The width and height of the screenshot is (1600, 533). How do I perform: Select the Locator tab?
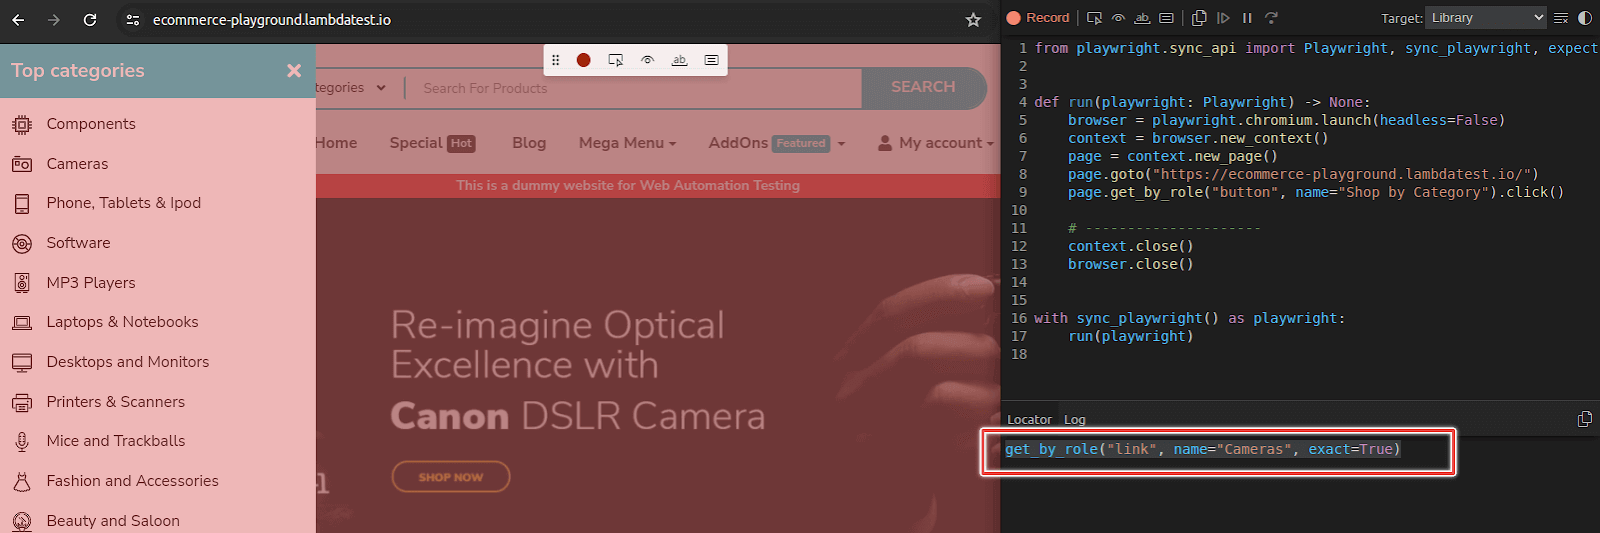(1029, 420)
